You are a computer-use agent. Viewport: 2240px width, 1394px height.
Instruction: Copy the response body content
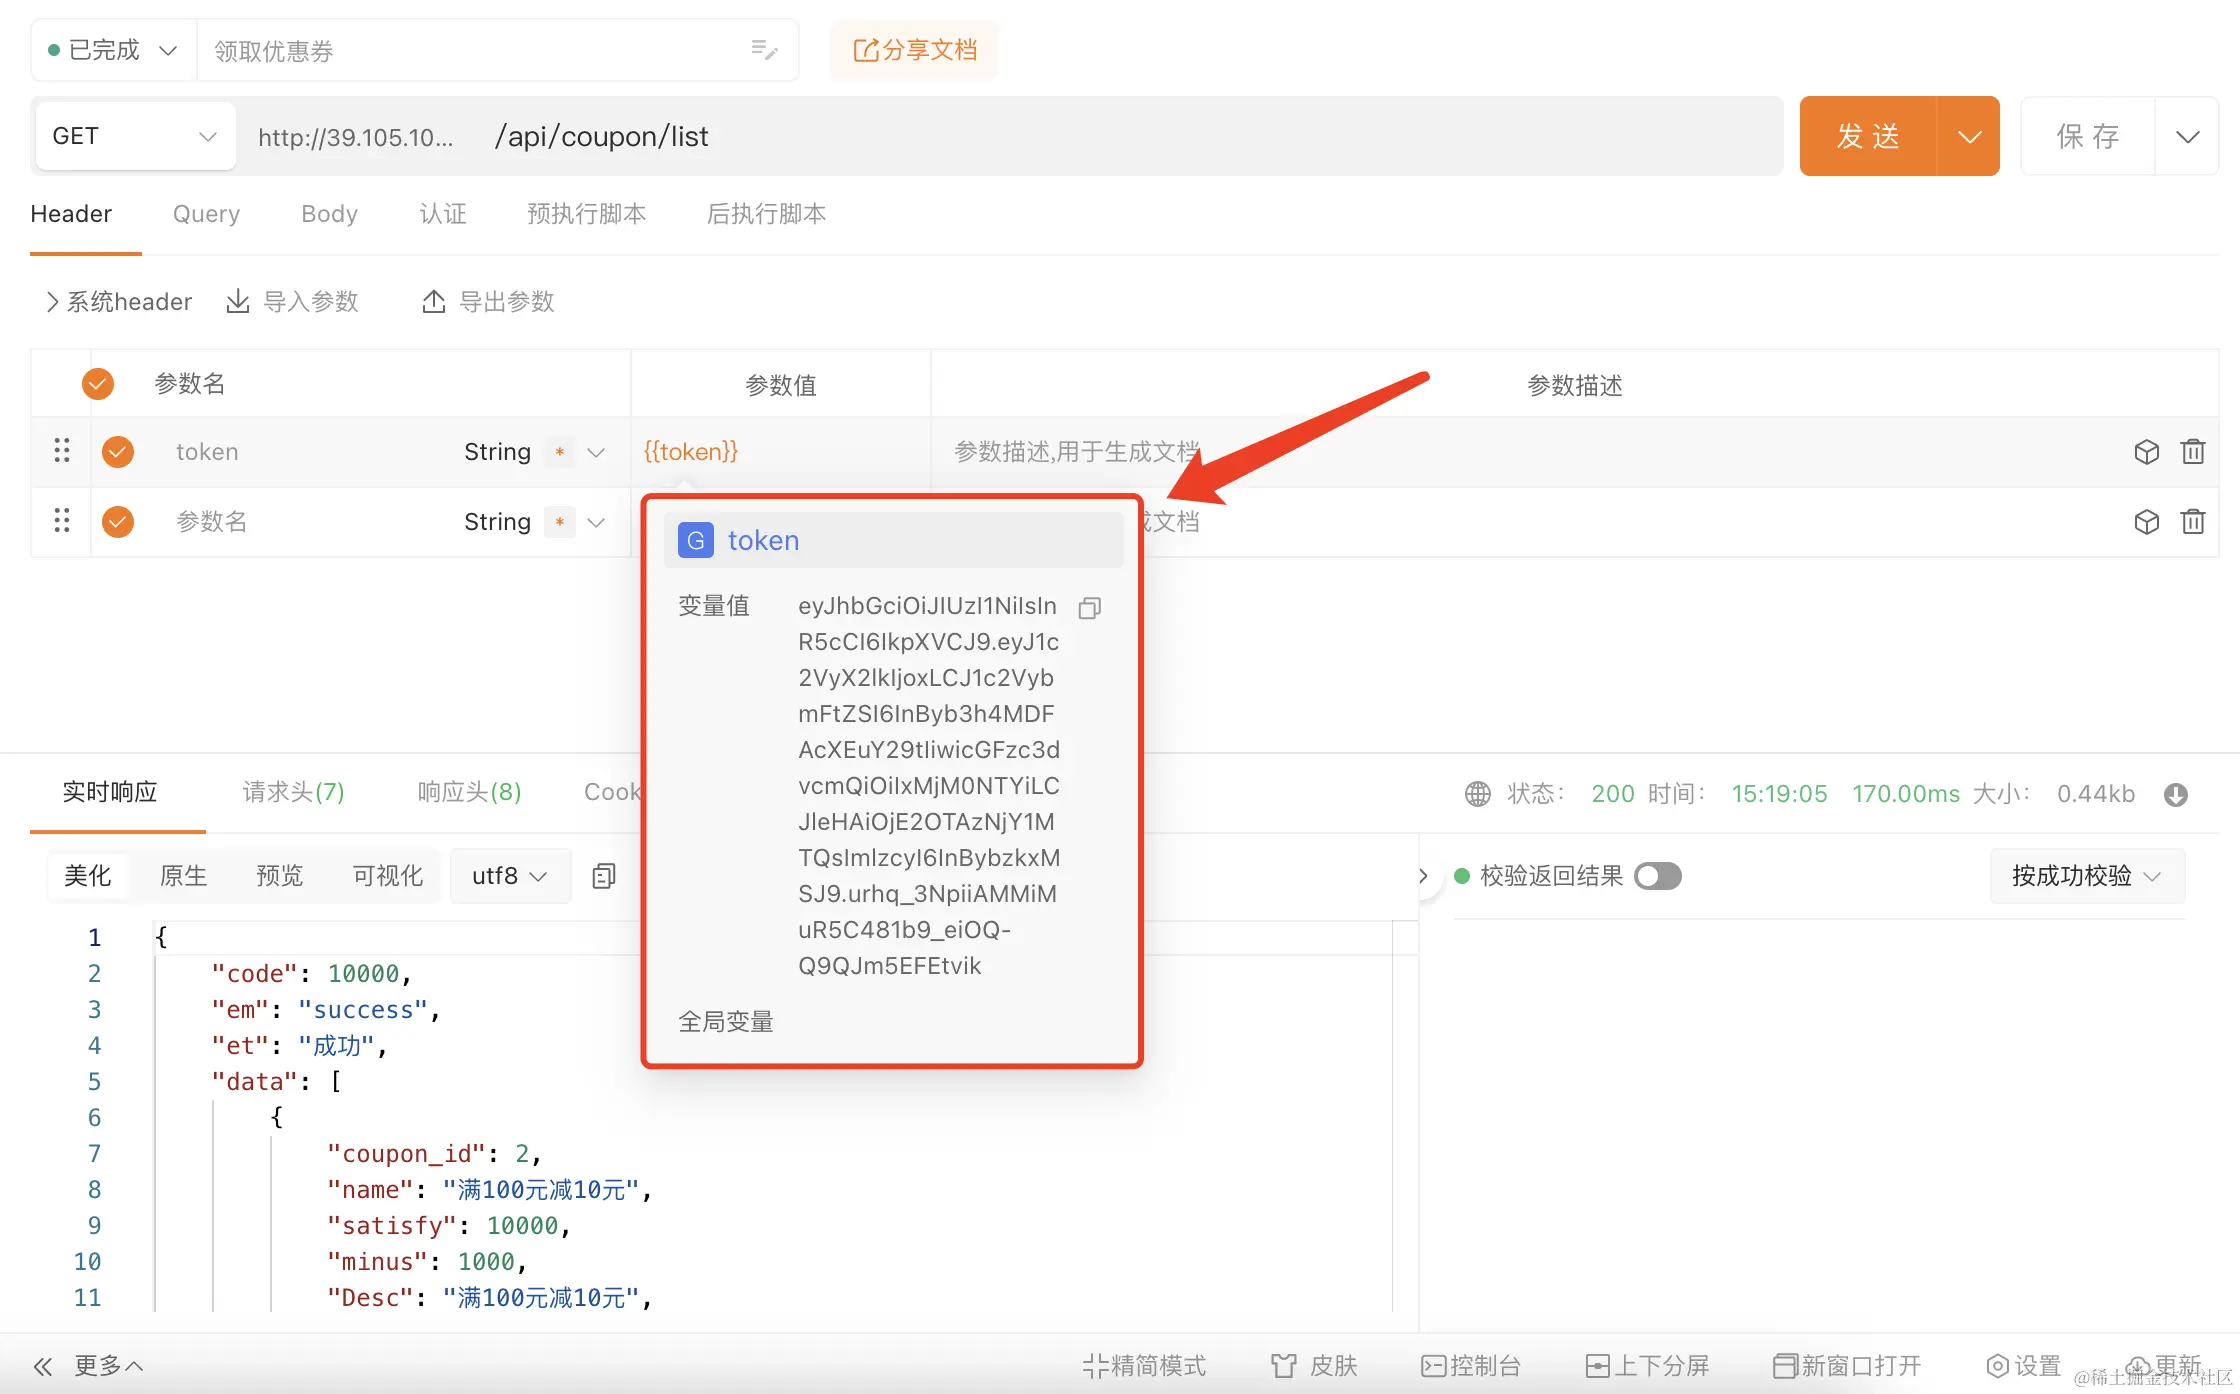pos(603,876)
